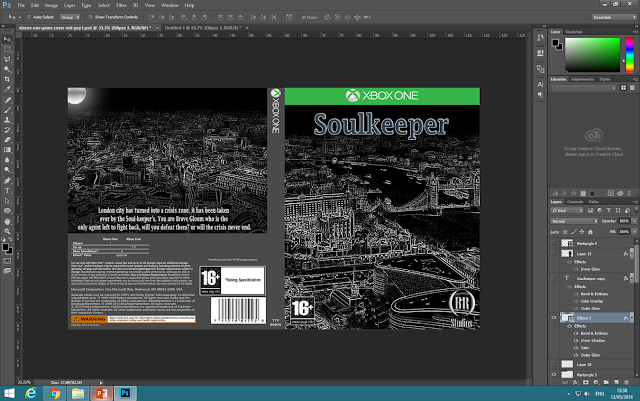Open the Image menu
640x401 pixels.
[51, 5]
